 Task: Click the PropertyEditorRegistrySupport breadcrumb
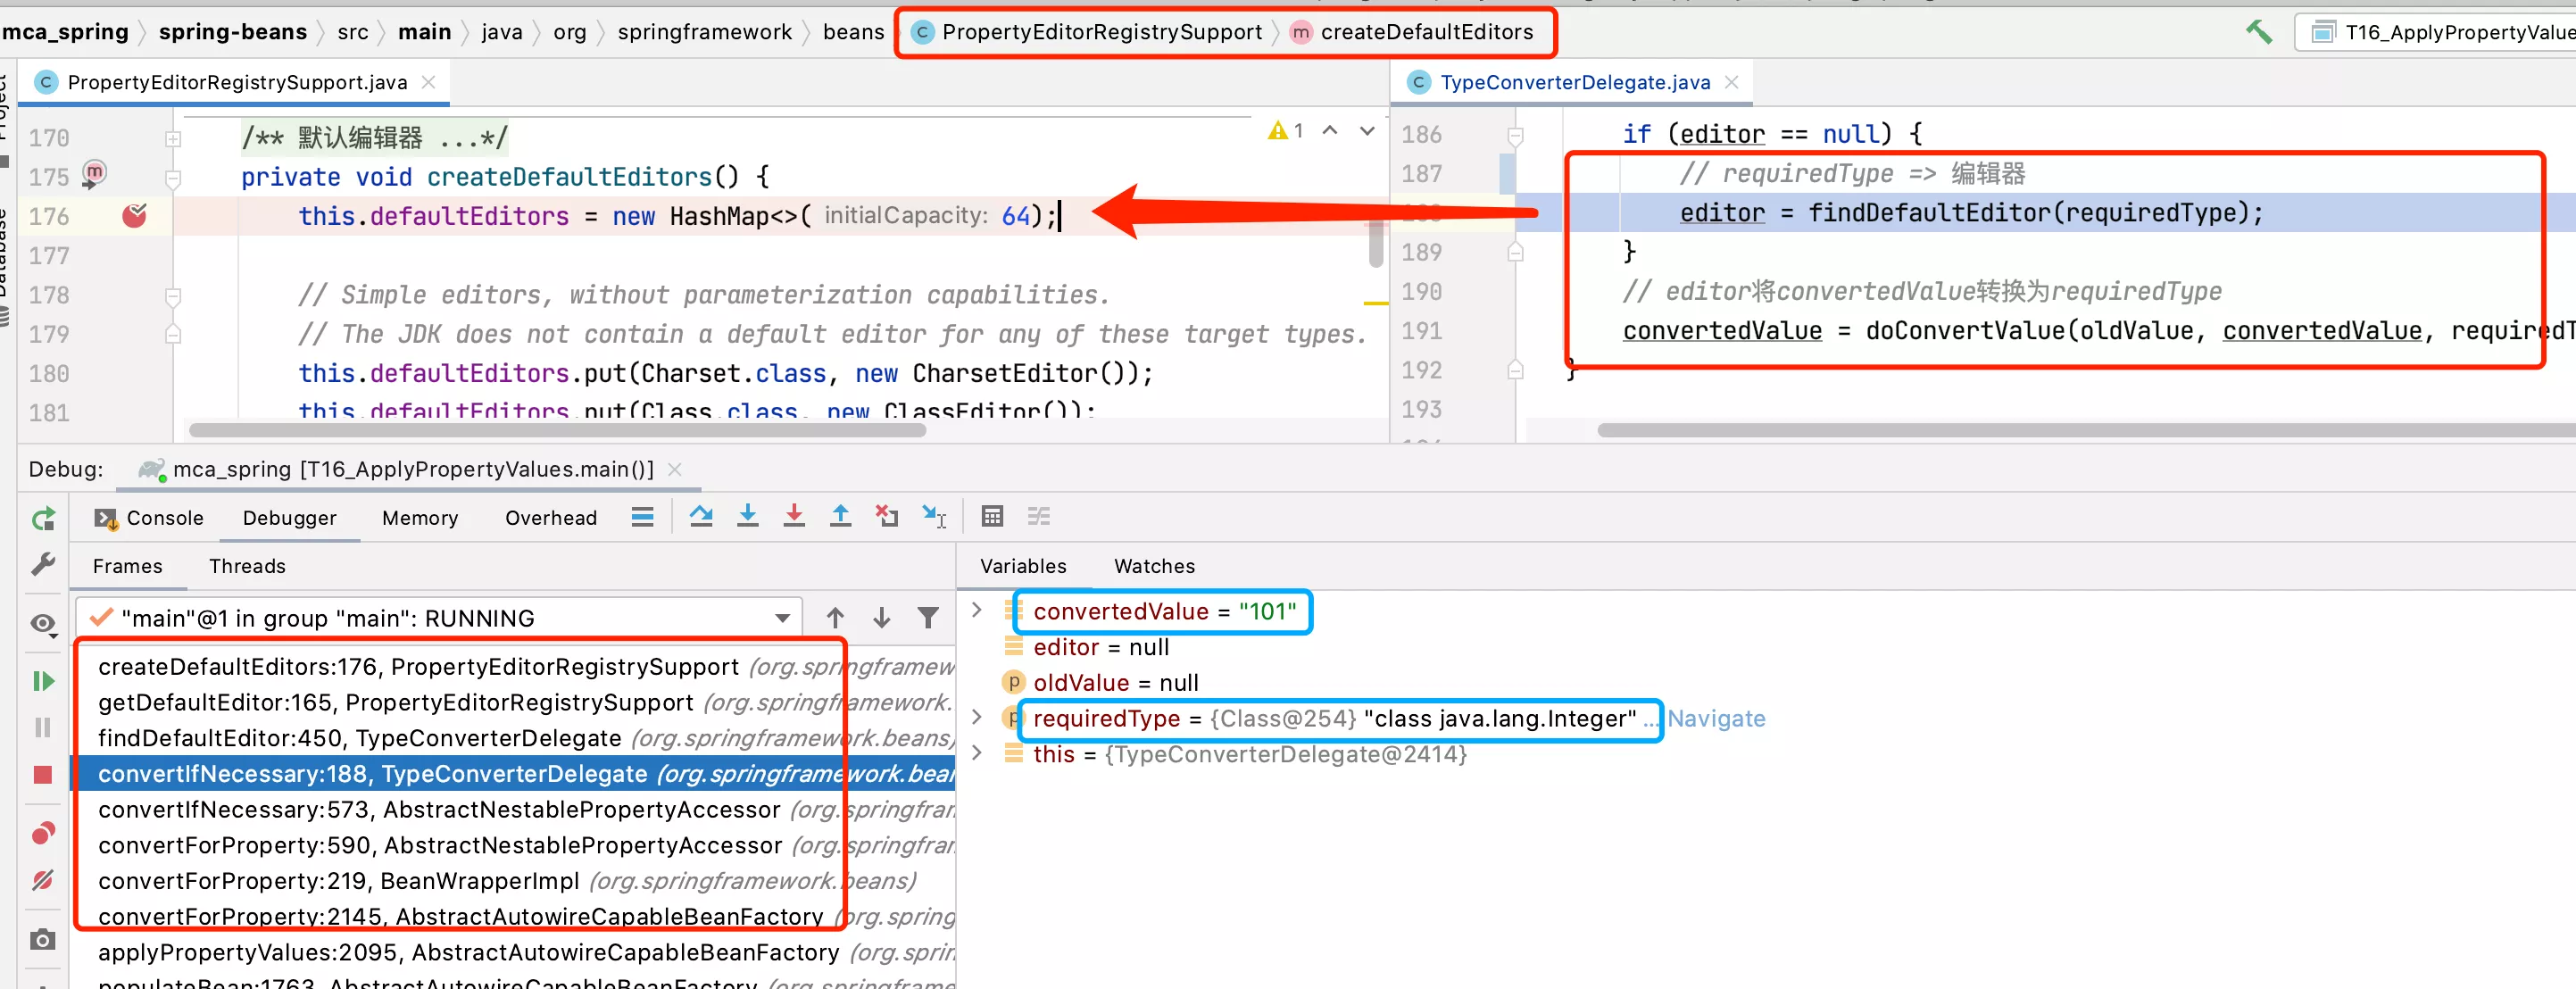[x=1087, y=32]
